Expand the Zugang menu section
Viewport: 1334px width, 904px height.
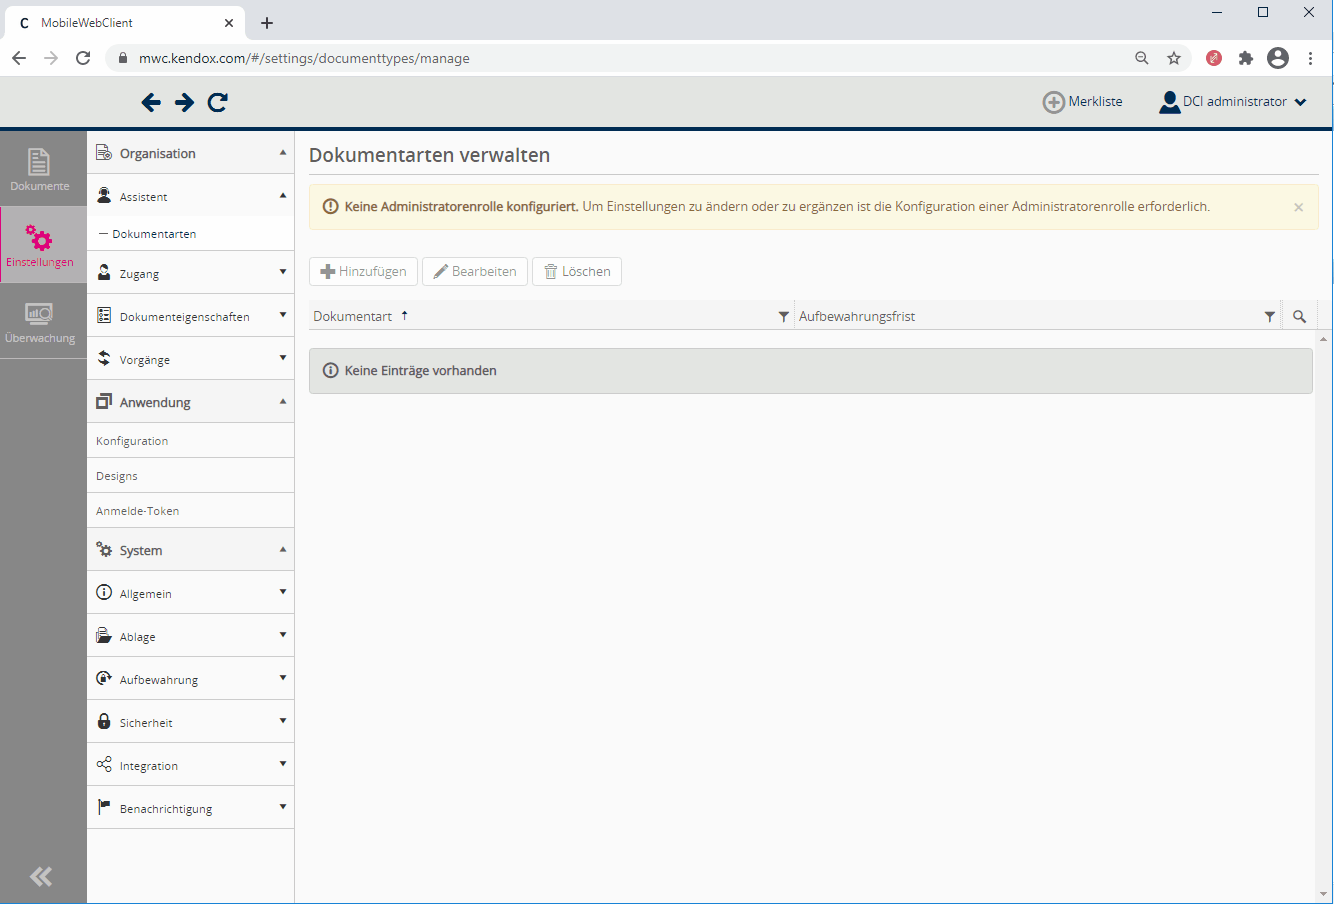tap(190, 273)
